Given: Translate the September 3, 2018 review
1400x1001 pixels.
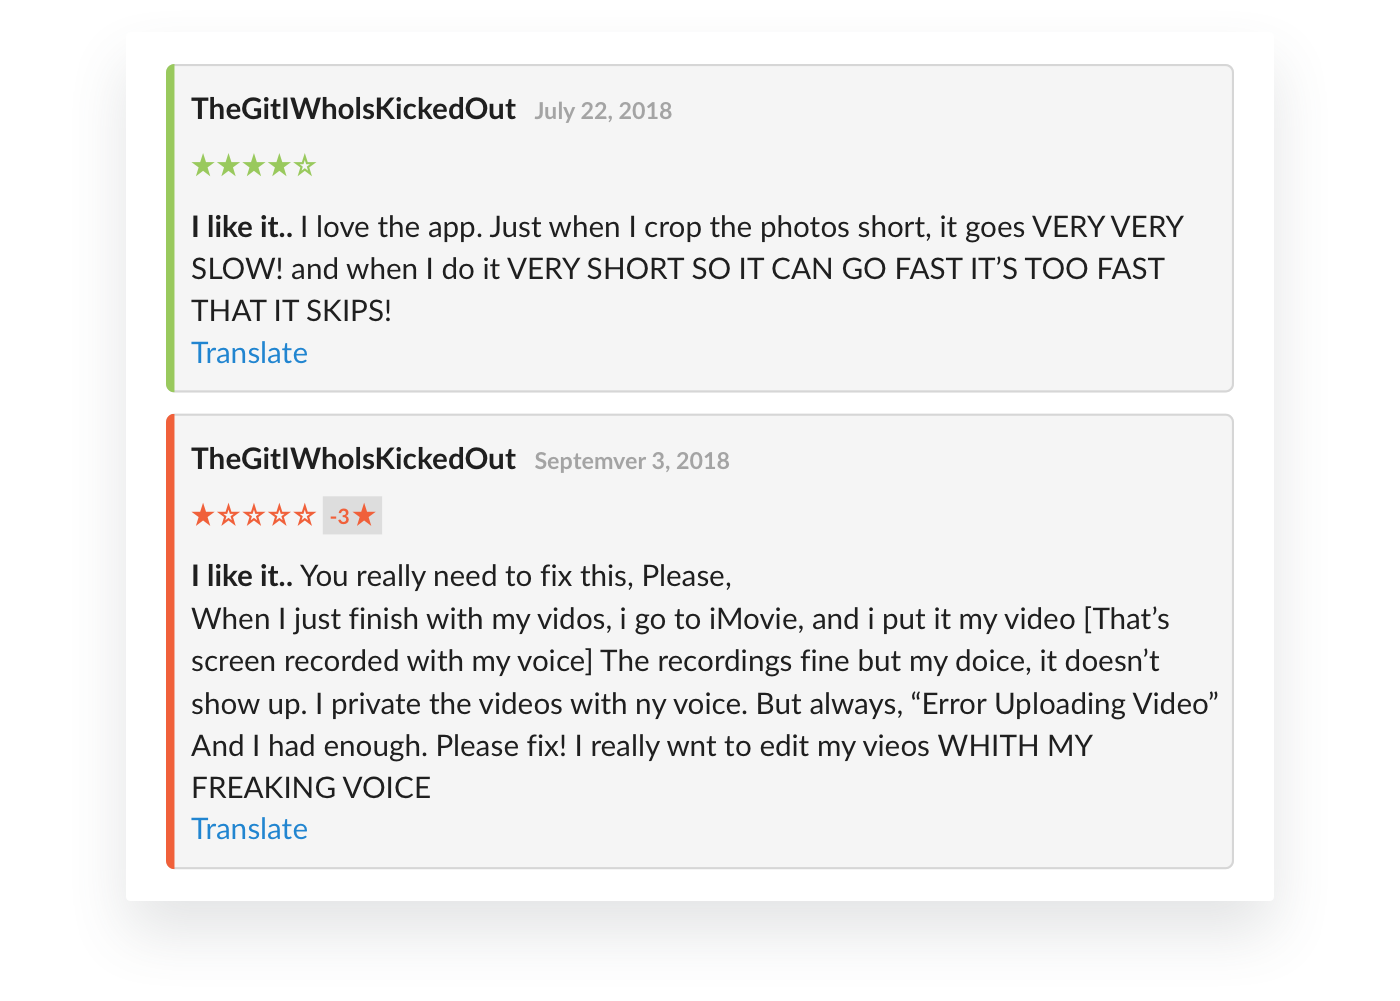Looking at the screenshot, I should 249,829.
